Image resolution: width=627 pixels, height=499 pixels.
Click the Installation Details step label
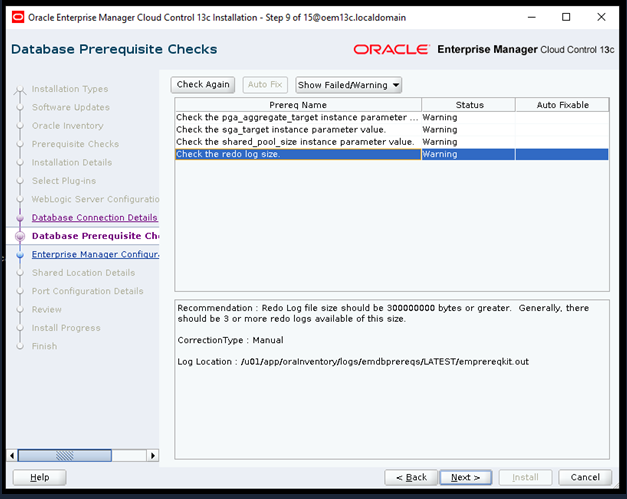[72, 162]
